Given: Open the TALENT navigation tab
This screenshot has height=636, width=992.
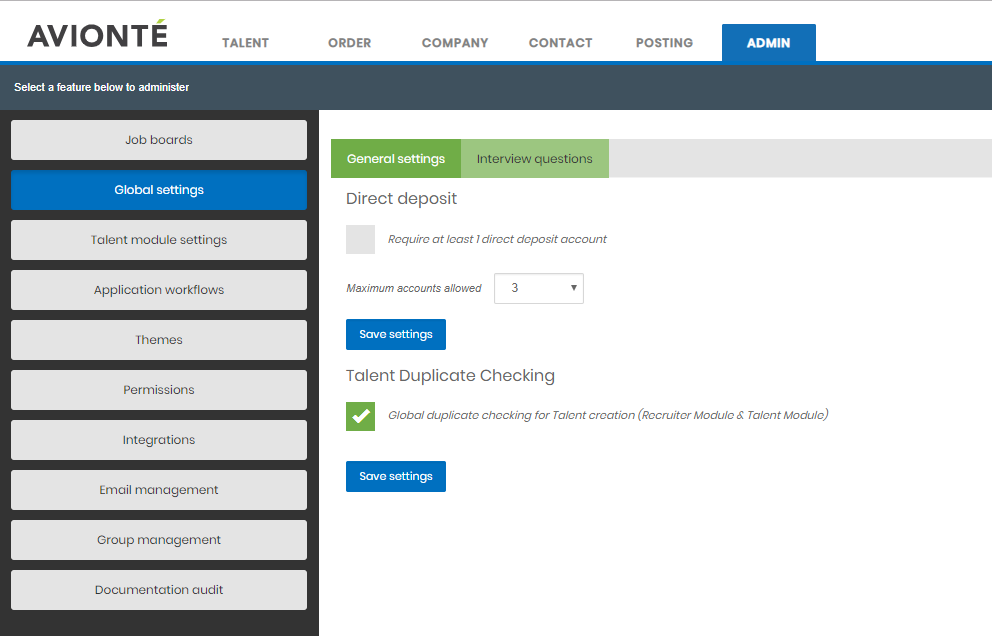Looking at the screenshot, I should 245,43.
